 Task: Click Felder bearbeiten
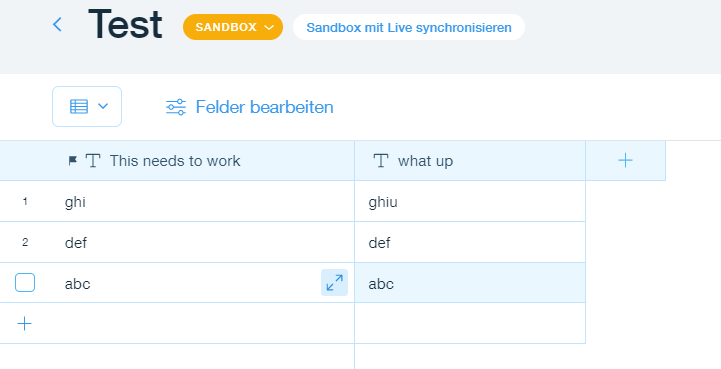[264, 107]
